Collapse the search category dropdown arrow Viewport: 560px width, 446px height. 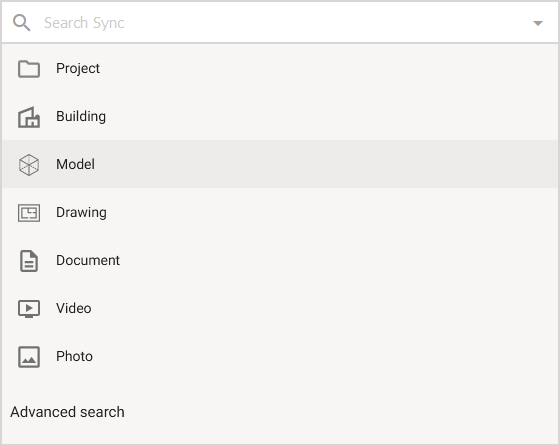pyautogui.click(x=538, y=23)
